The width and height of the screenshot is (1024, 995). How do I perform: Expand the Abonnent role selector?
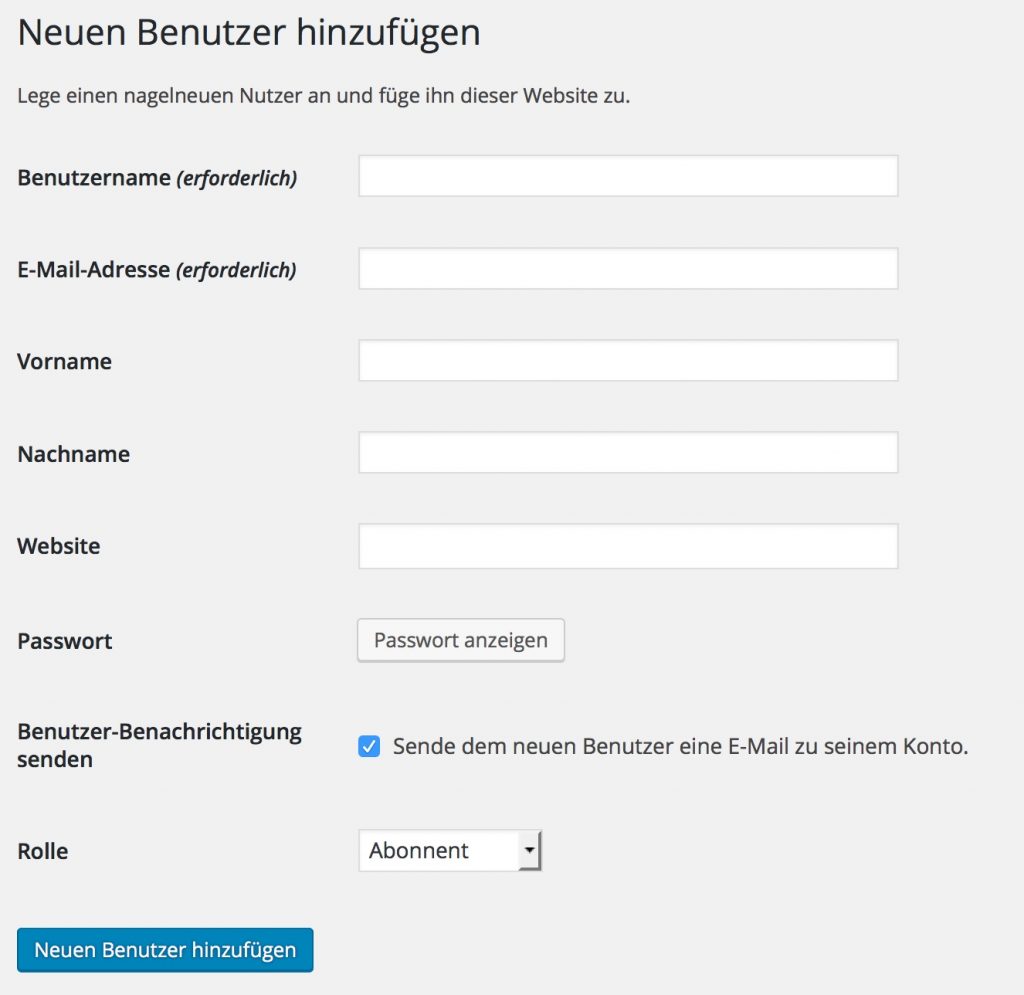pos(450,850)
